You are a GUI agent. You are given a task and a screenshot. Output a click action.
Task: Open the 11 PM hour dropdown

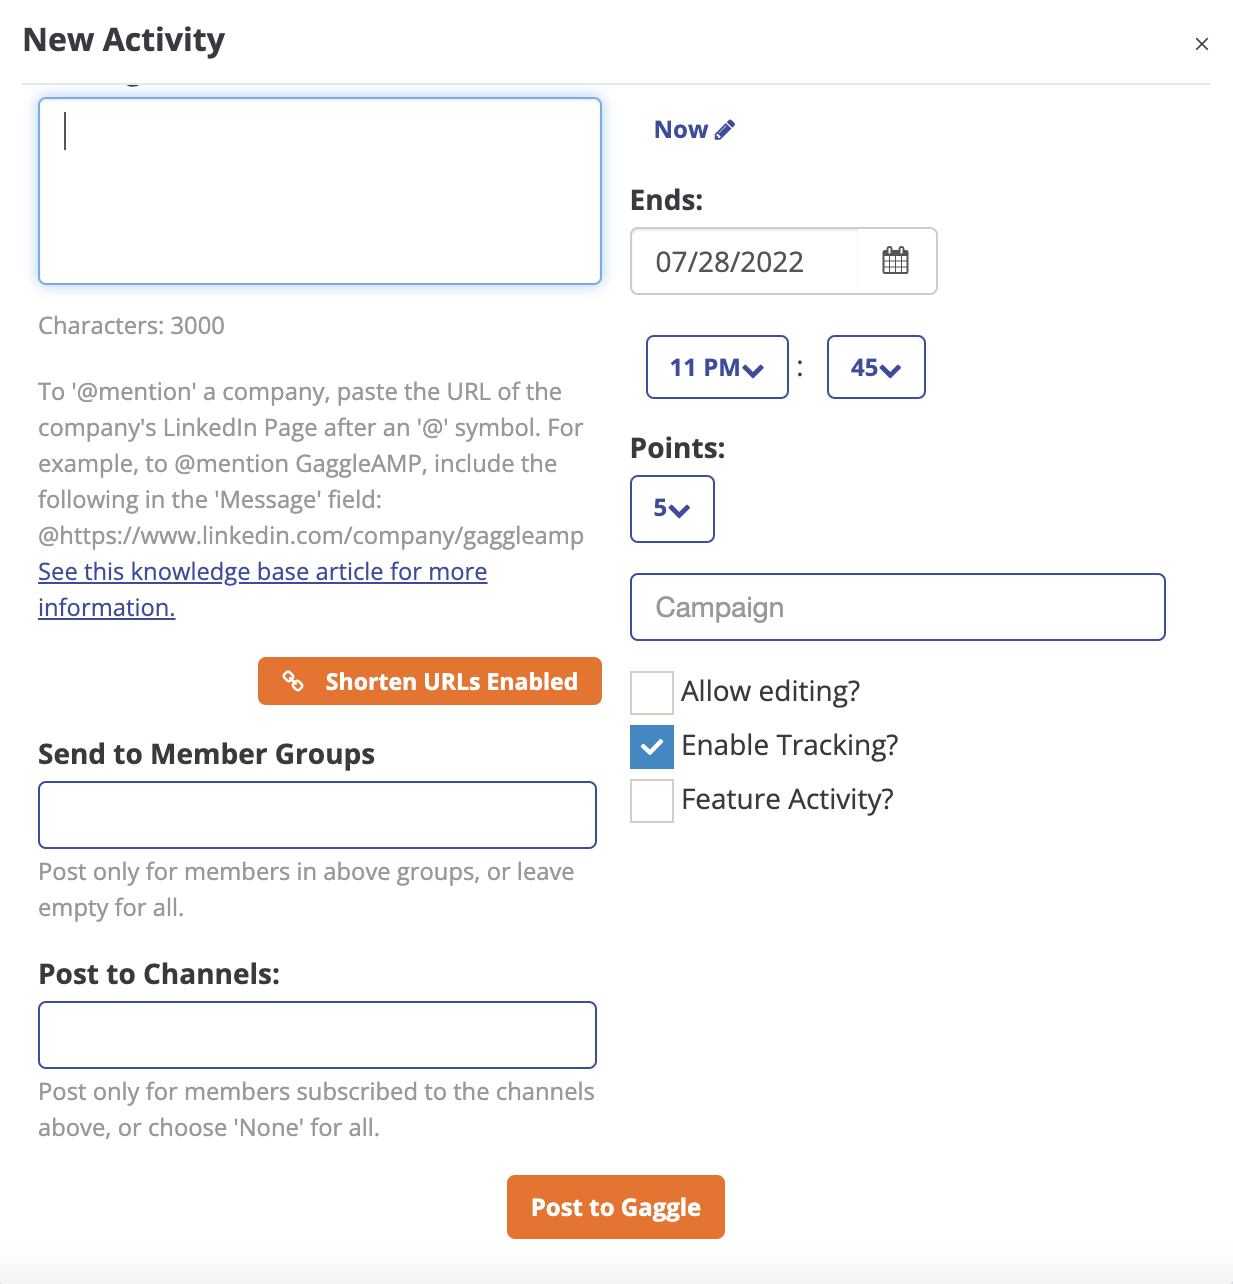pyautogui.click(x=716, y=367)
